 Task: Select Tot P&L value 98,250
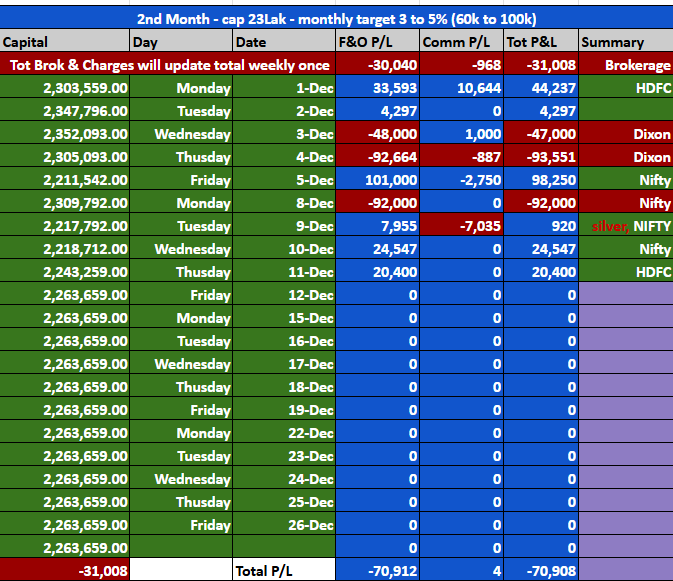[541, 180]
